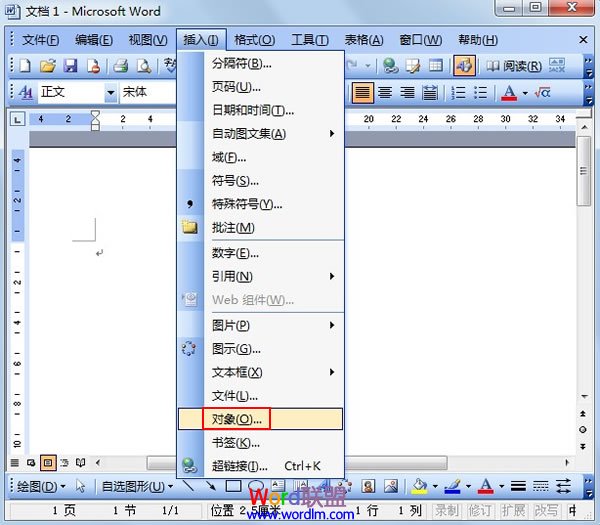Click the equation editor square-root icon

(x=542, y=92)
